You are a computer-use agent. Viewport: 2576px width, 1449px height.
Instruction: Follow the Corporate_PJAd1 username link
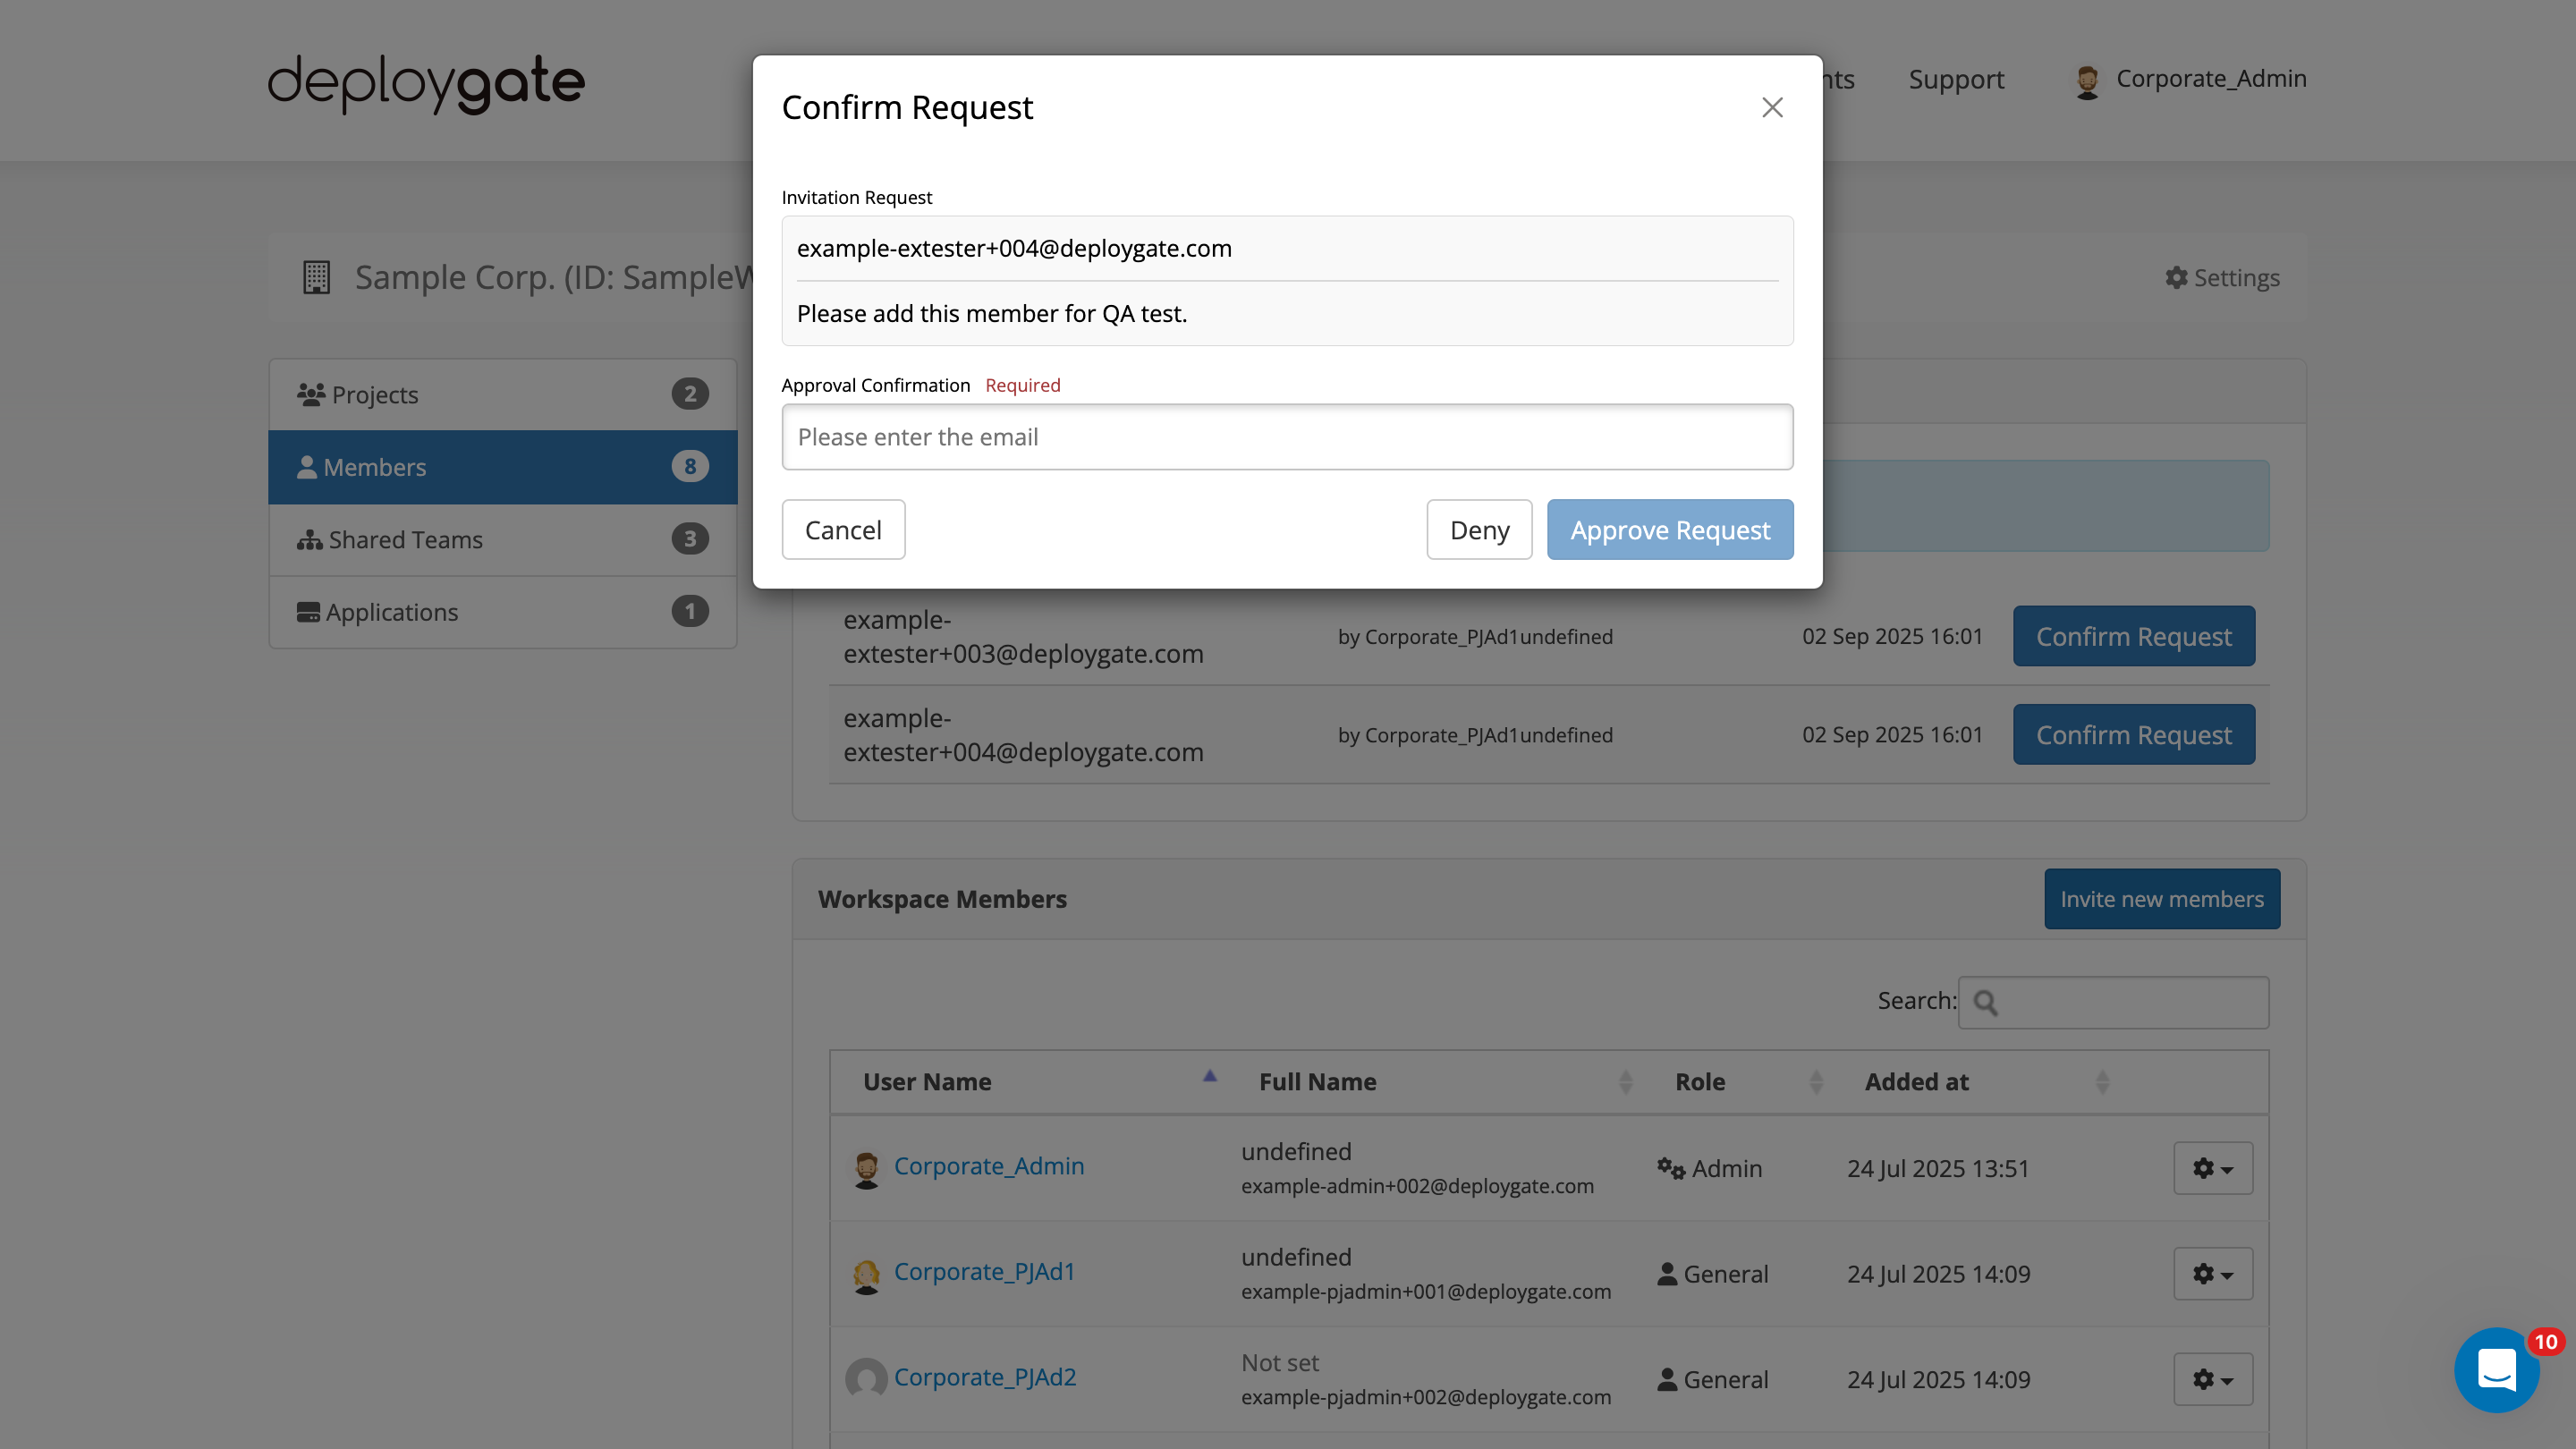984,1271
